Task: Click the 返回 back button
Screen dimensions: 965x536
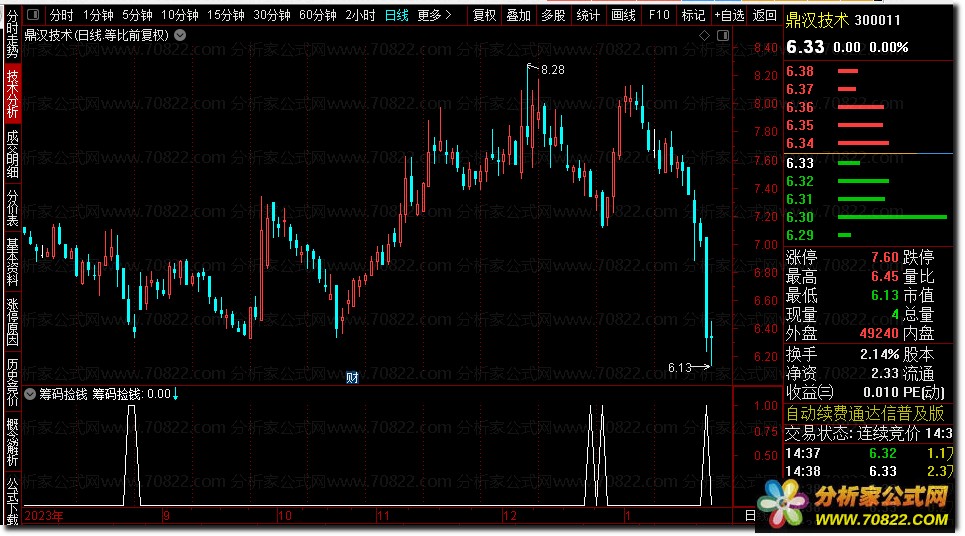Action: (764, 15)
